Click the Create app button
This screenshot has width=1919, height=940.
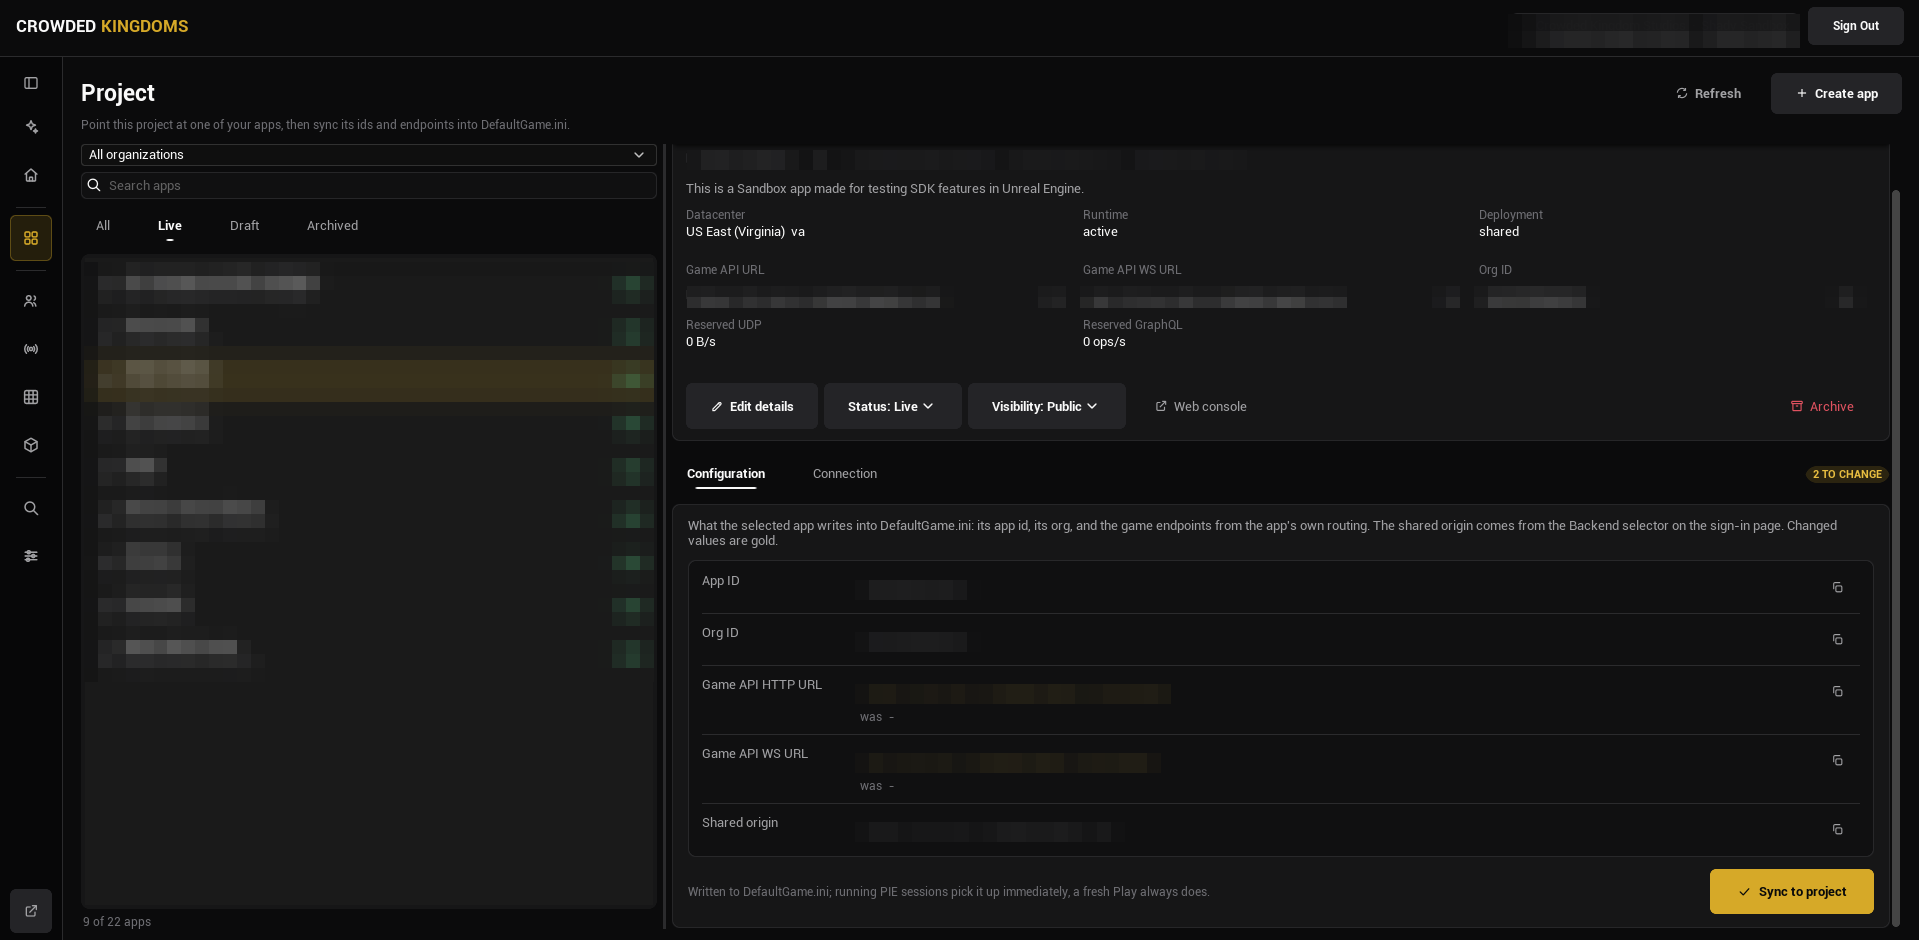[x=1836, y=93]
